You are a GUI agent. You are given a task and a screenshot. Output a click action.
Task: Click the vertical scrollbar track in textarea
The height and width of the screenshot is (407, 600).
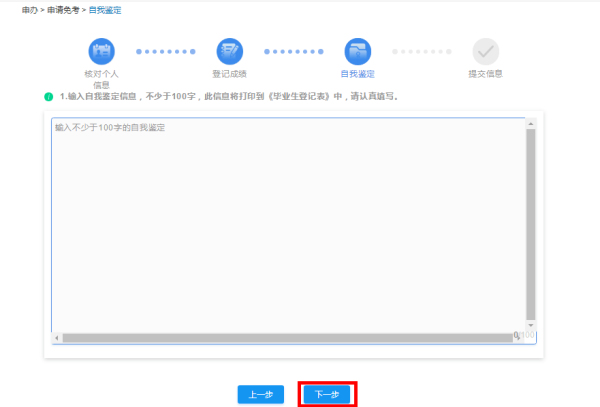tap(531, 224)
